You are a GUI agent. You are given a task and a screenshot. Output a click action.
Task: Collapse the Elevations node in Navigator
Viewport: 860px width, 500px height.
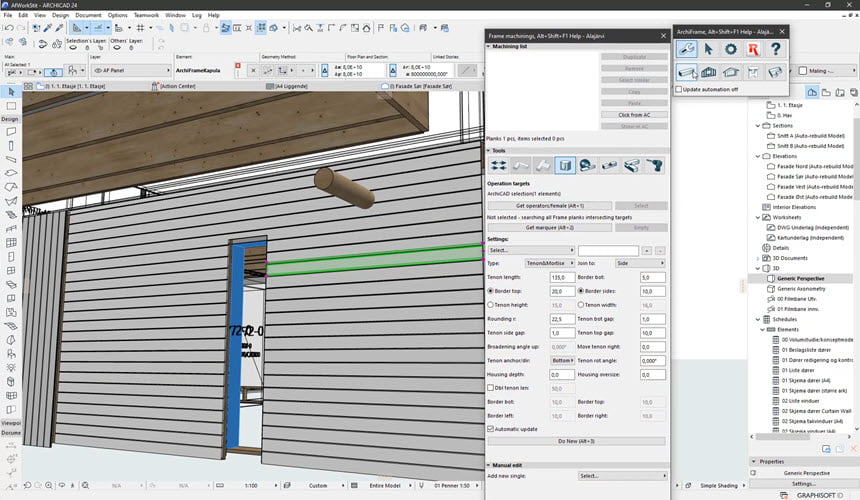click(758, 156)
